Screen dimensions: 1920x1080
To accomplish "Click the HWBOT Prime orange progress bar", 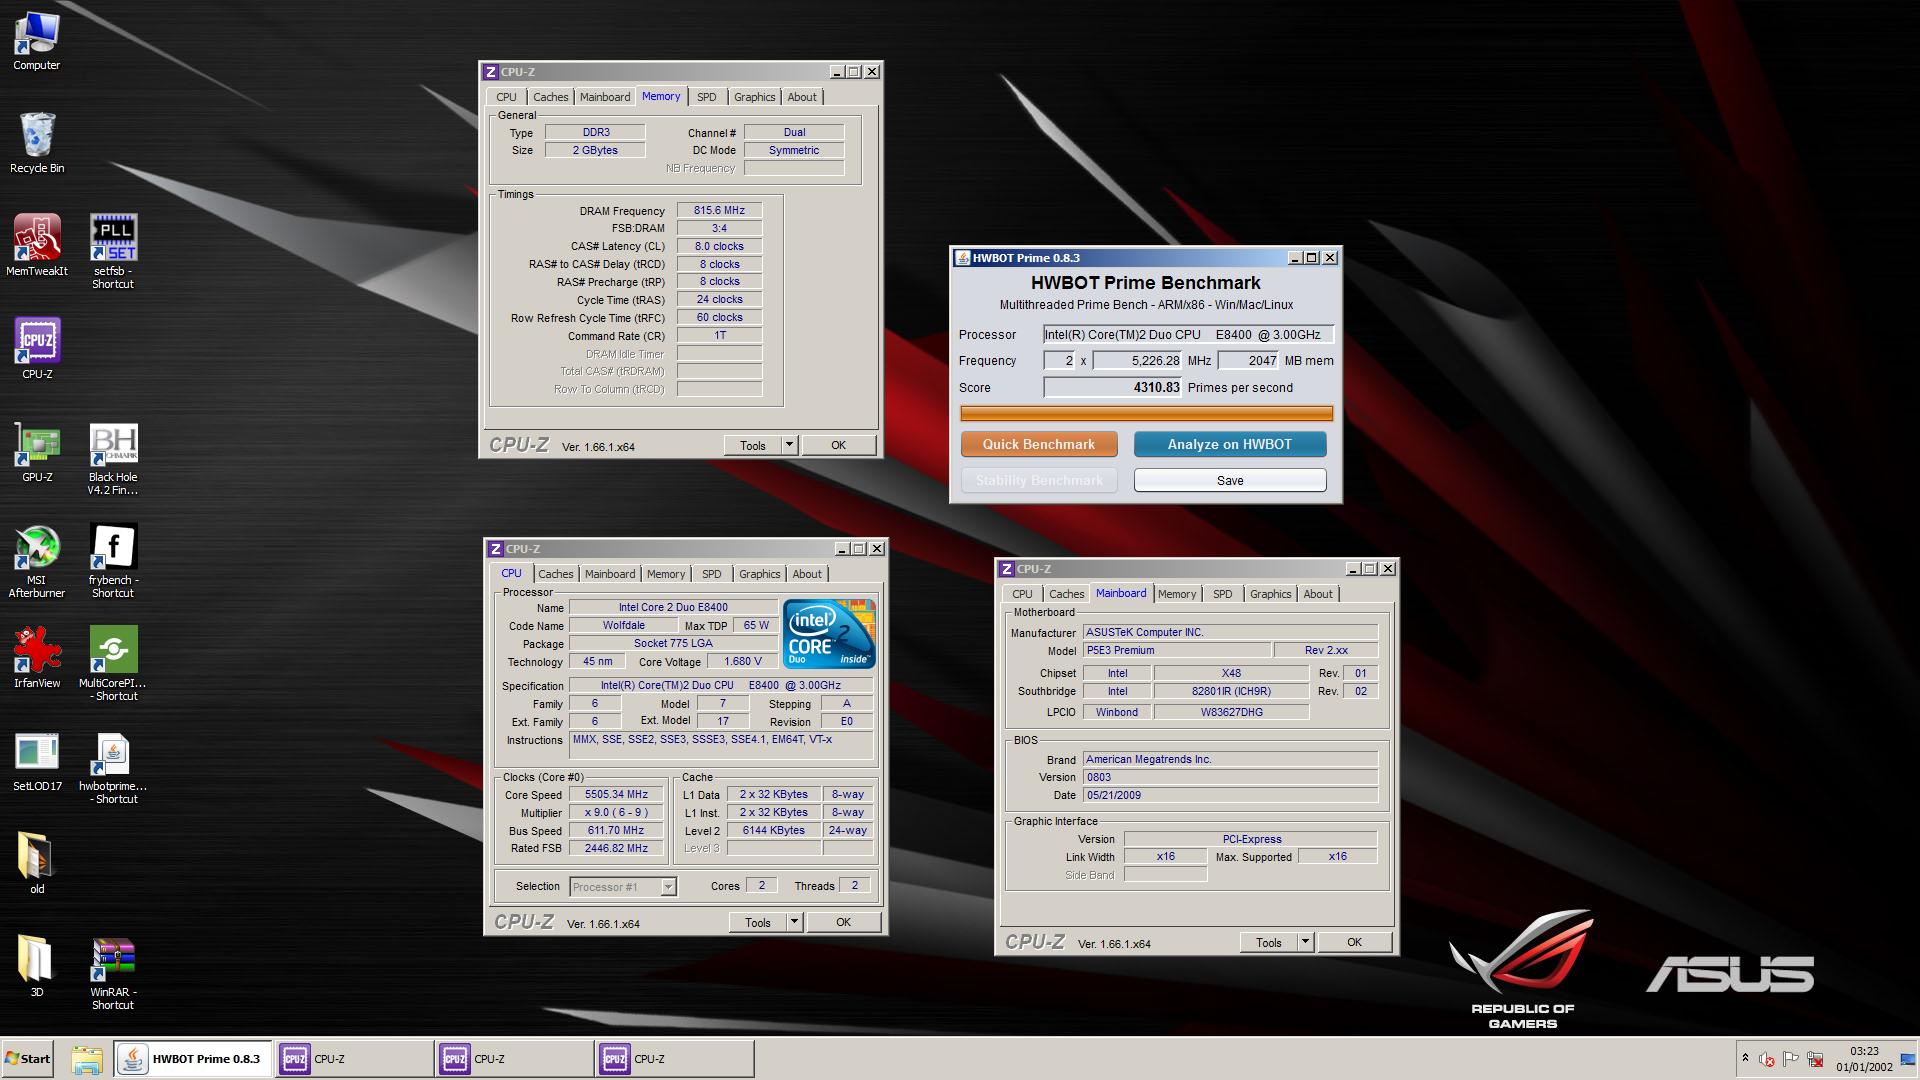I will click(1146, 413).
